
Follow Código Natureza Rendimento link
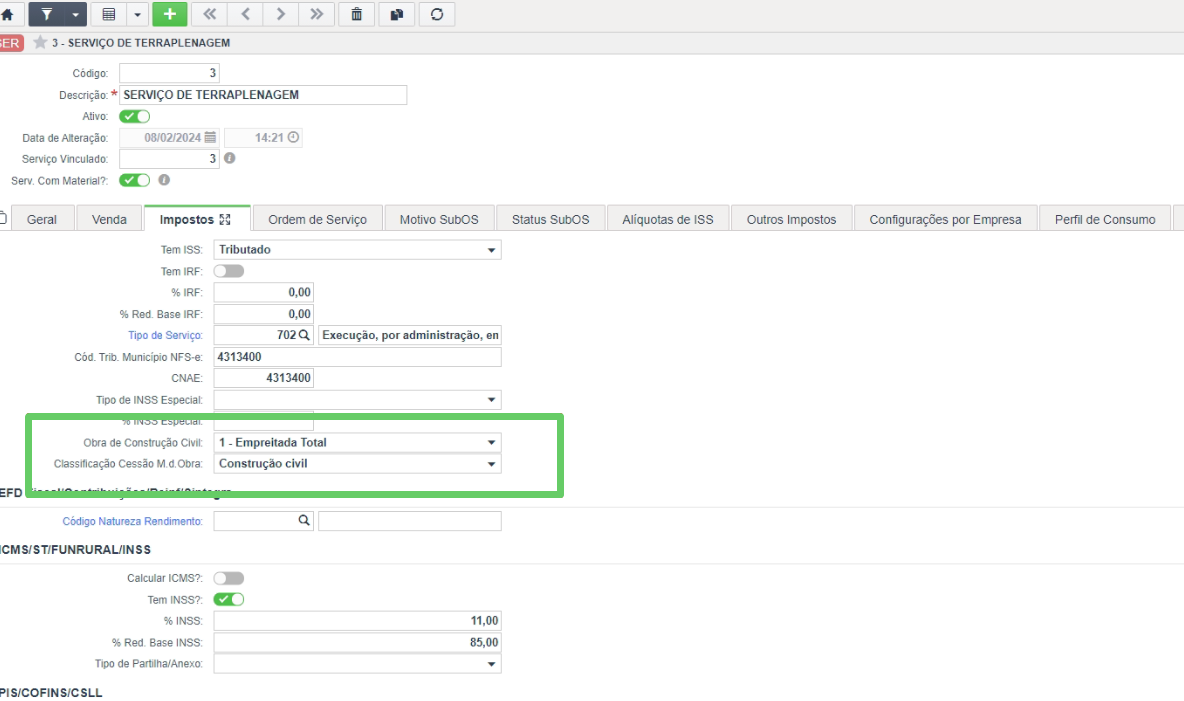132,520
